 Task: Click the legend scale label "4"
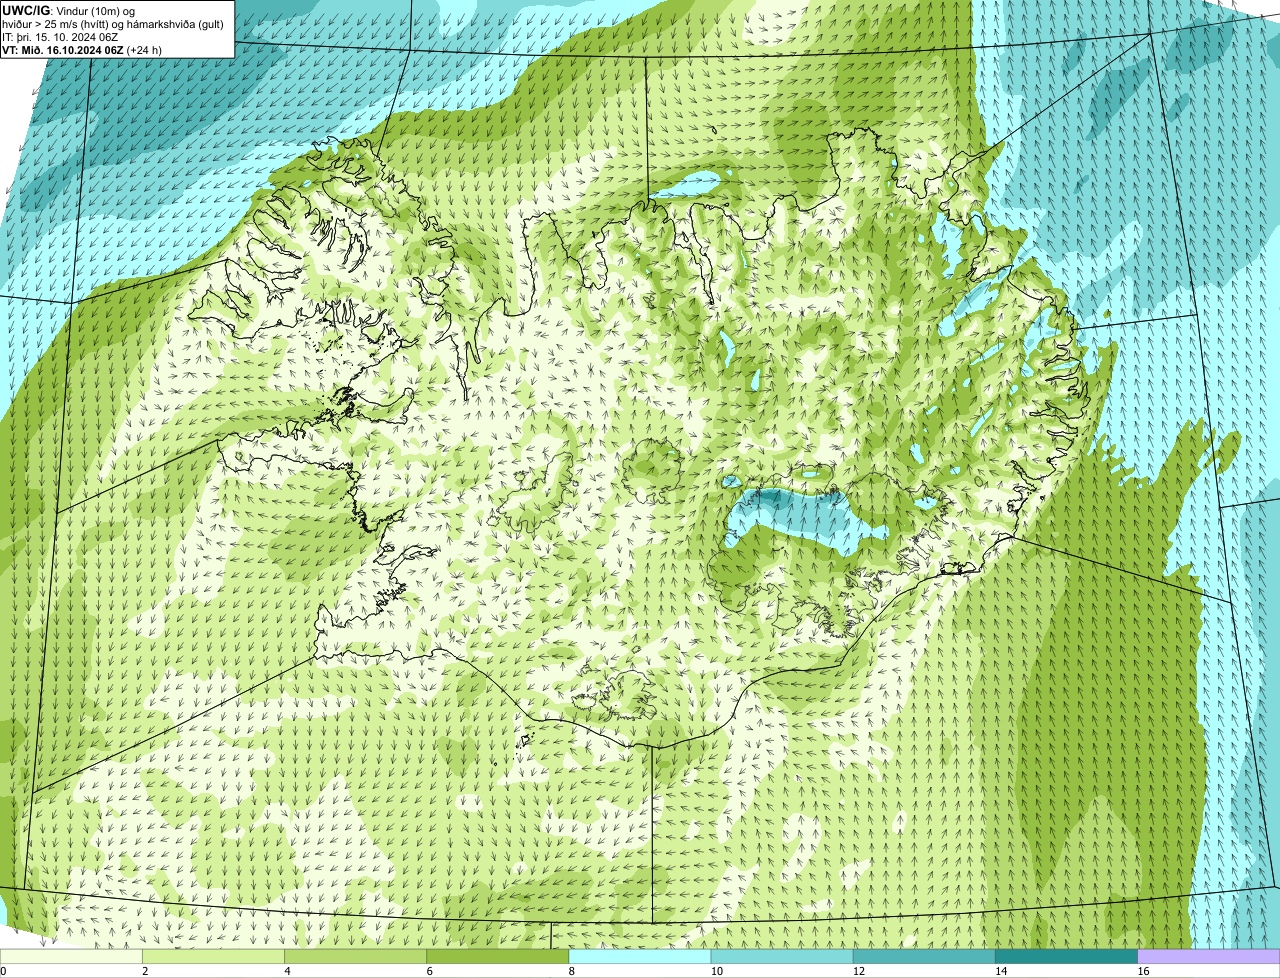click(x=287, y=971)
